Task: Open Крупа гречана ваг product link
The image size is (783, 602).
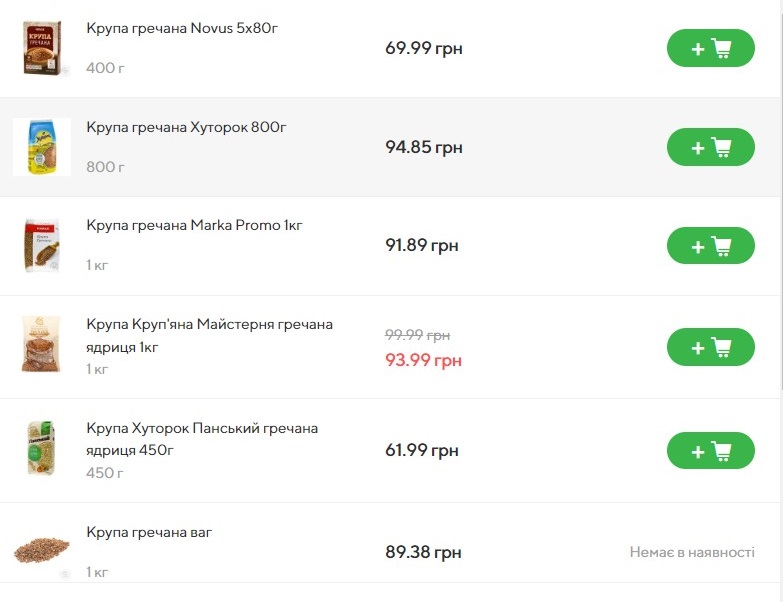Action: click(x=149, y=532)
